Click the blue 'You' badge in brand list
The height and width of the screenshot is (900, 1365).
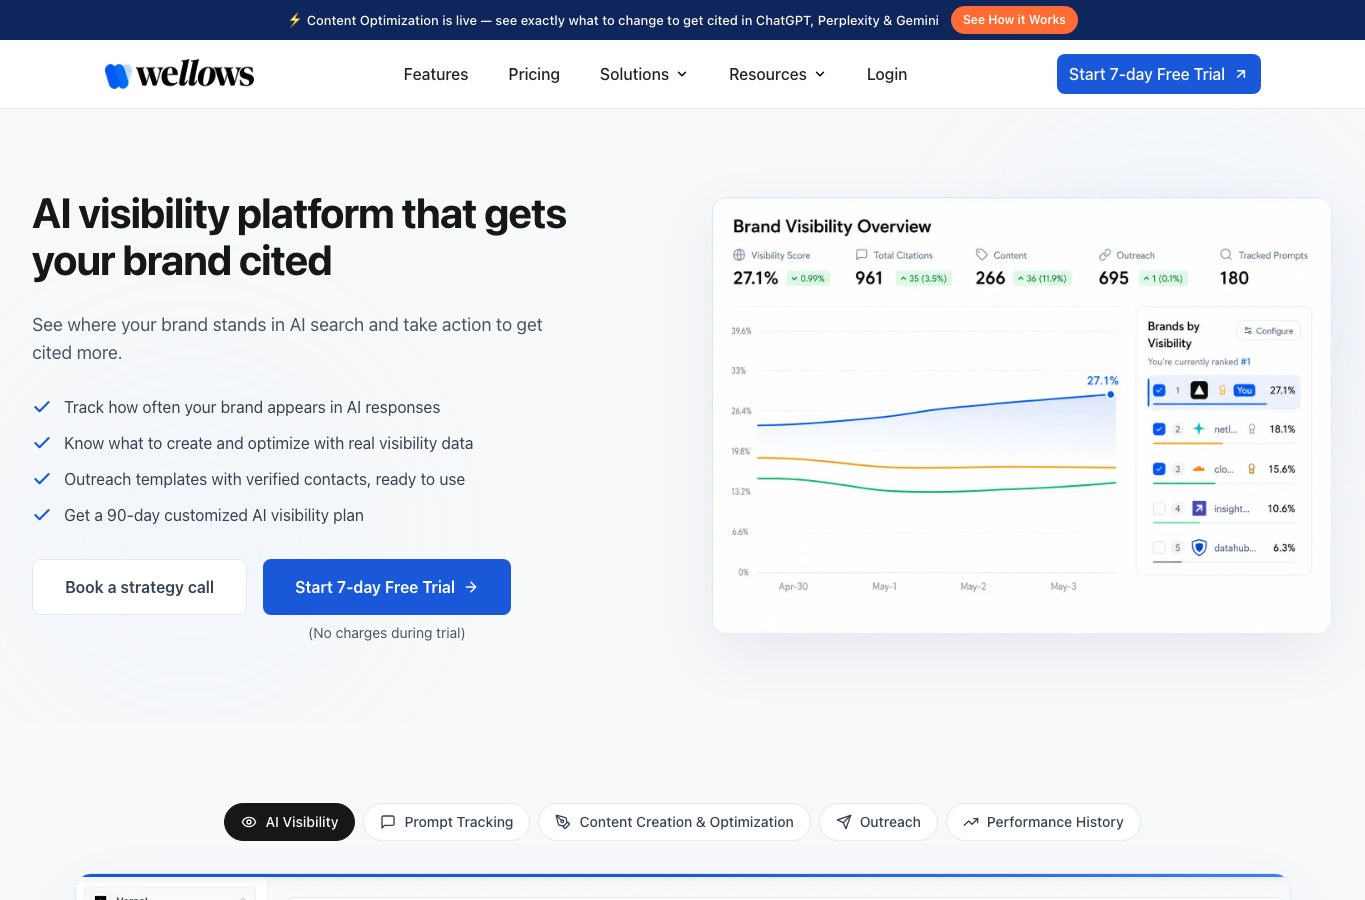[1244, 390]
